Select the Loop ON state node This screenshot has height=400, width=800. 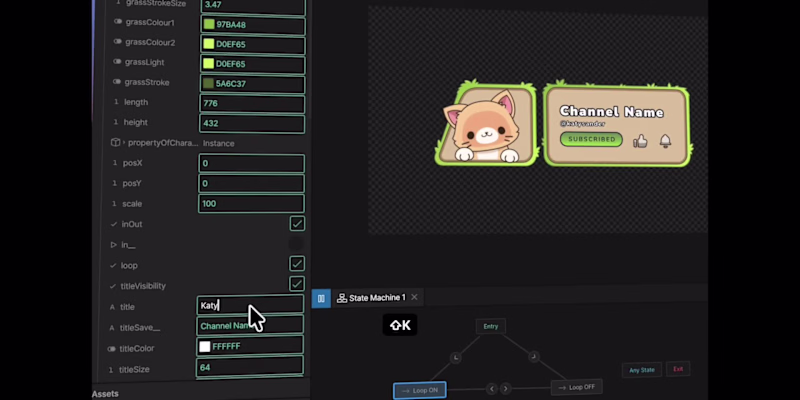pos(419,390)
